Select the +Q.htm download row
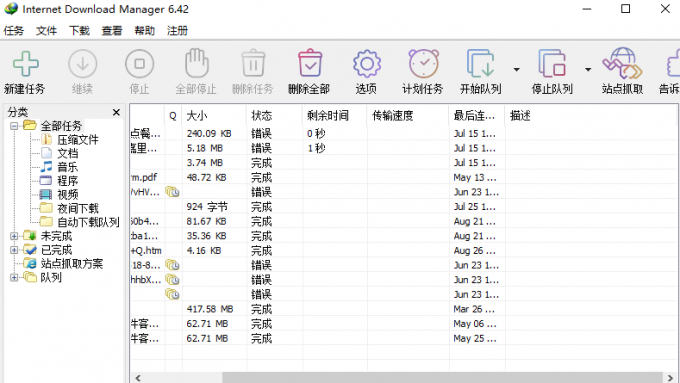Screen dimensions: 680x383 (403, 251)
